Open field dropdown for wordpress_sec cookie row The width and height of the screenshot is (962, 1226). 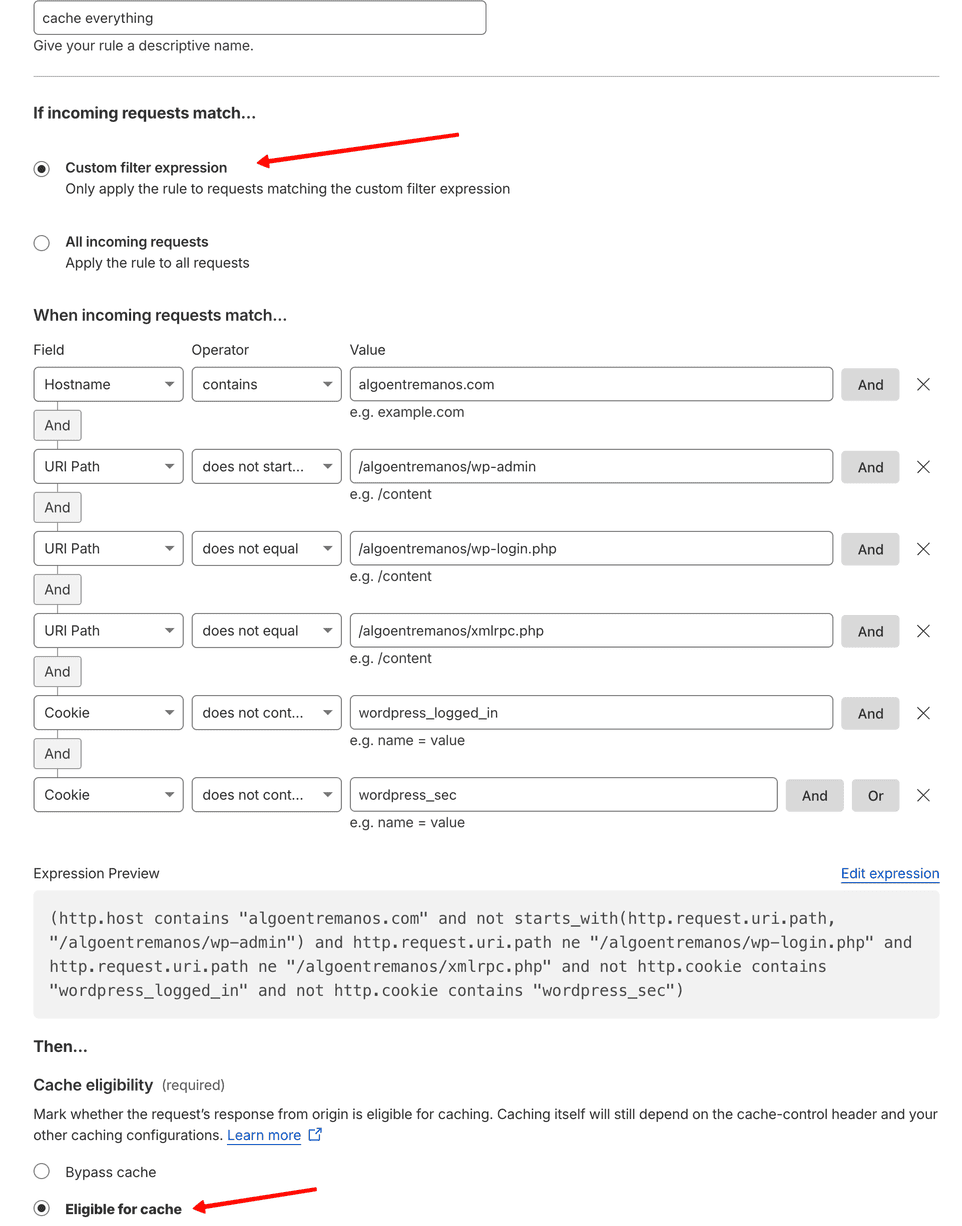tap(108, 795)
